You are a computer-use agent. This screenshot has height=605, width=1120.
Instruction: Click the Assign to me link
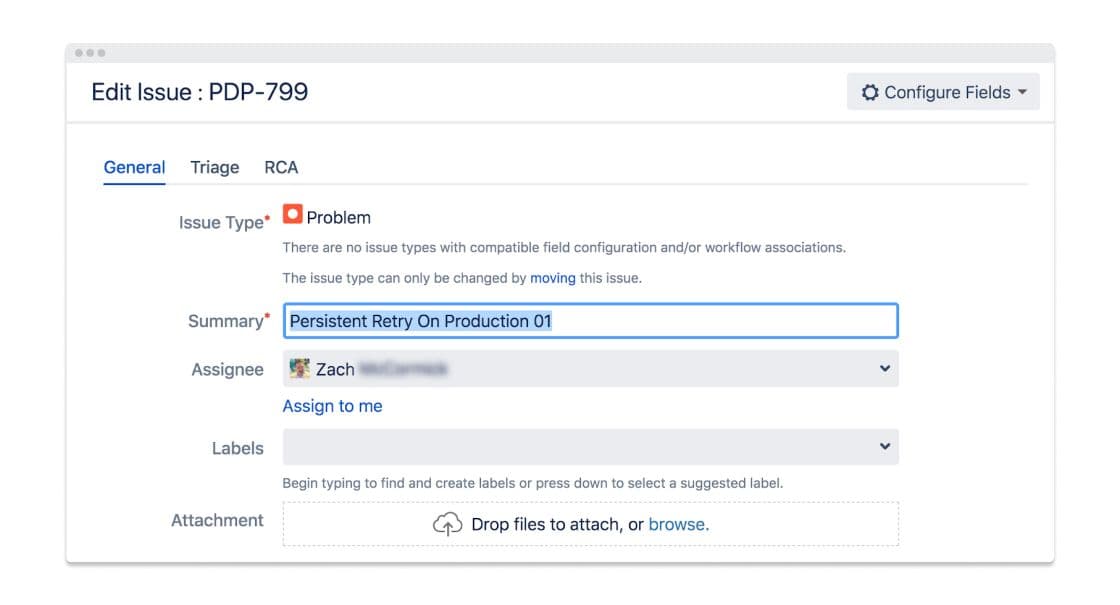coord(332,406)
